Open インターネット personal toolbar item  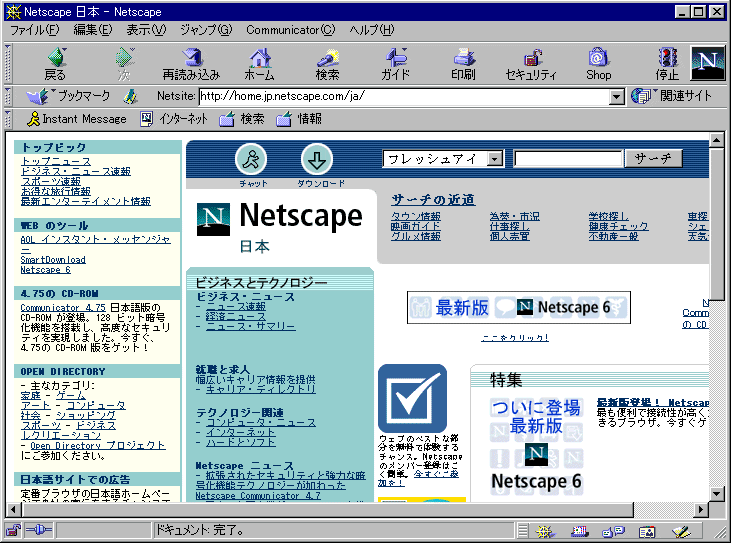pos(173,119)
